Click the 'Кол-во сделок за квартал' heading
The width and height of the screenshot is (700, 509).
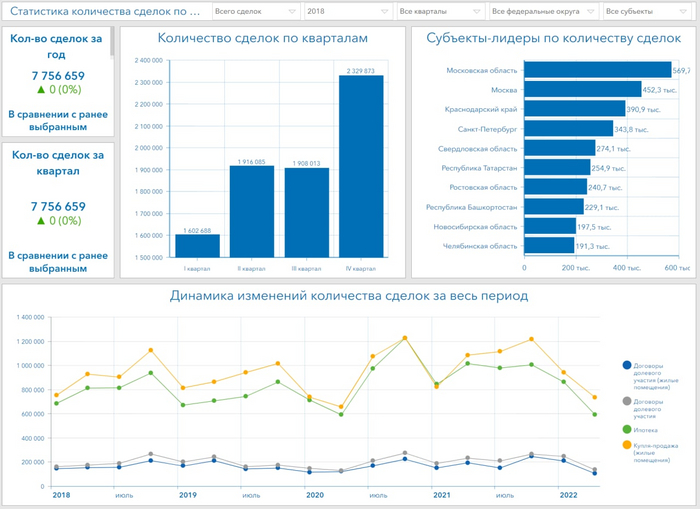[58, 163]
